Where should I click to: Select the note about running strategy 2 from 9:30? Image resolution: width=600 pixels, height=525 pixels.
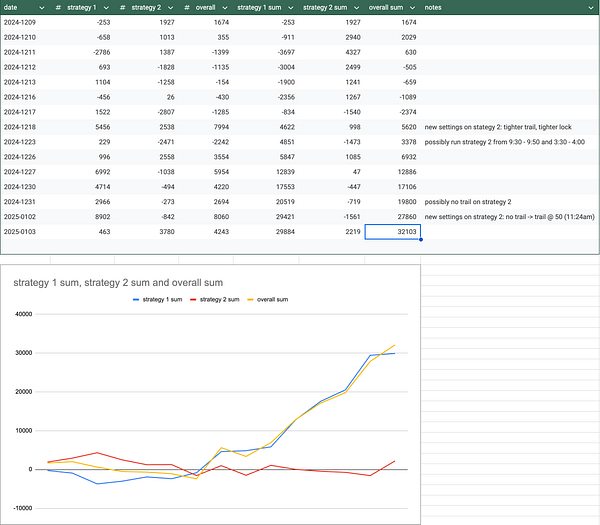[x=505, y=142]
